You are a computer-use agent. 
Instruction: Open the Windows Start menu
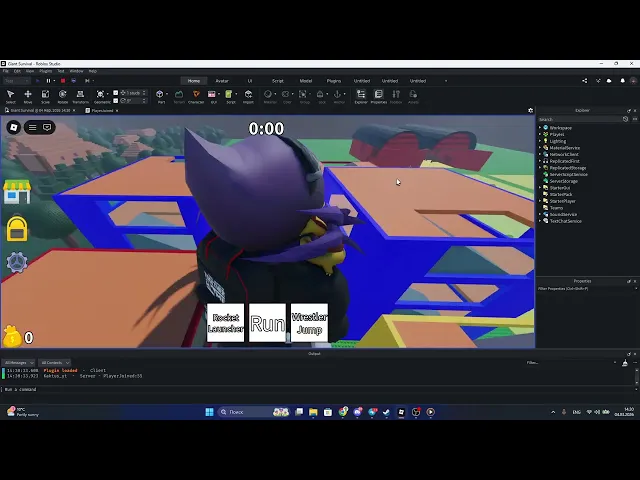click(209, 412)
